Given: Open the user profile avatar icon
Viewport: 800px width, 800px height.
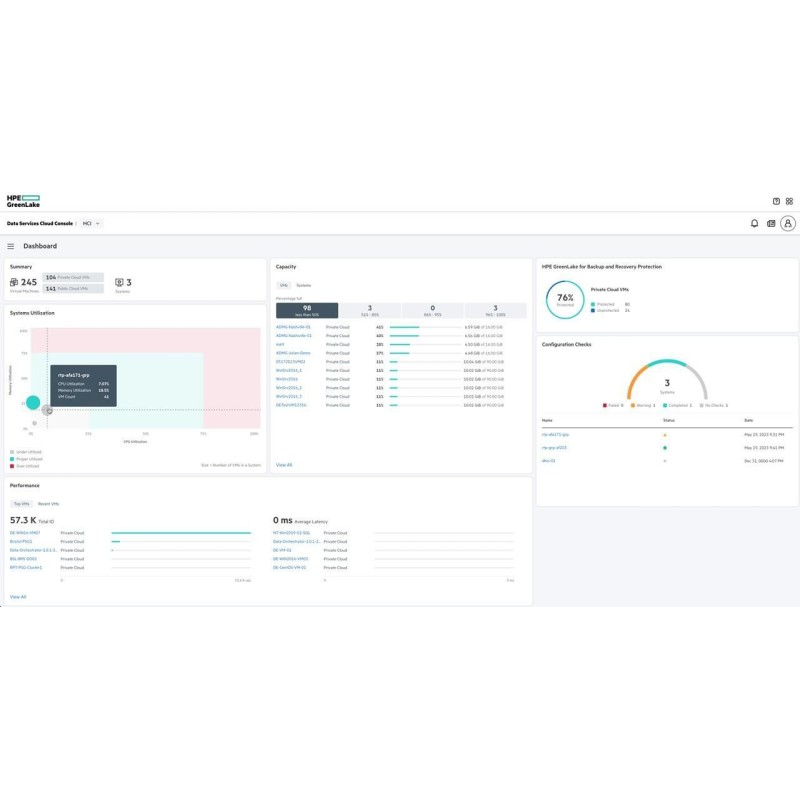Looking at the screenshot, I should pyautogui.click(x=788, y=223).
